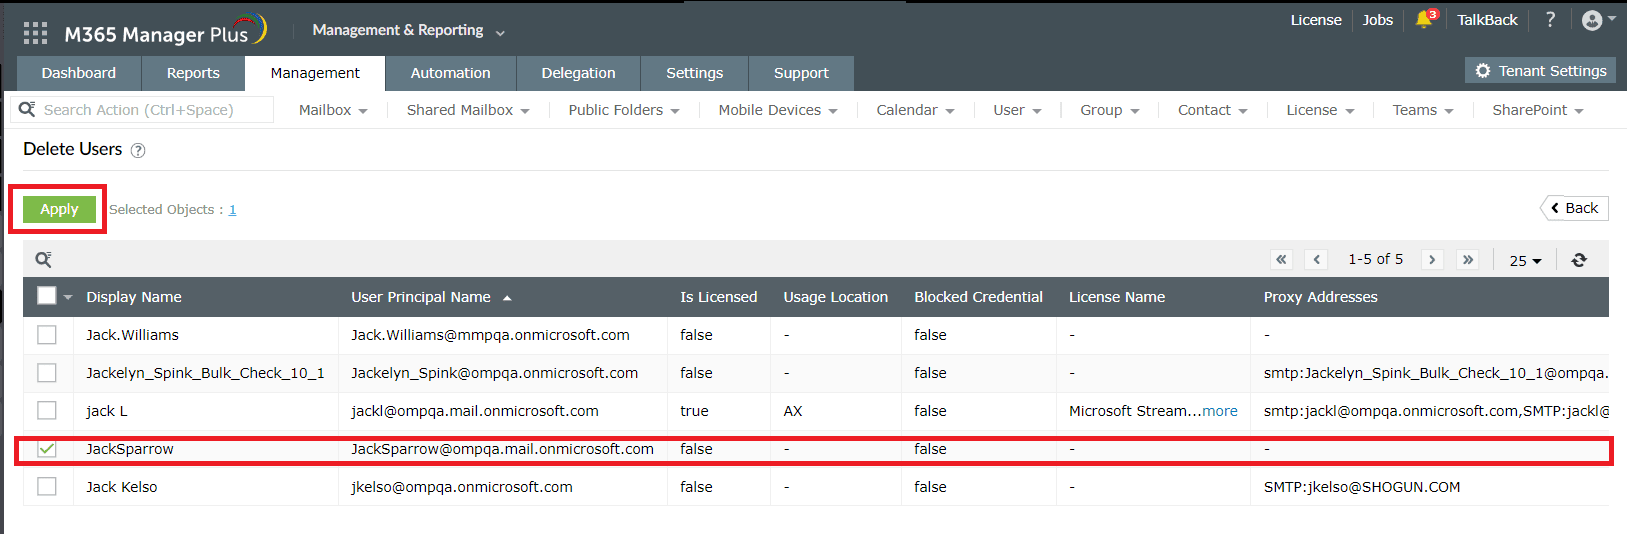Open the Delegation tab
The width and height of the screenshot is (1627, 534).
[578, 73]
